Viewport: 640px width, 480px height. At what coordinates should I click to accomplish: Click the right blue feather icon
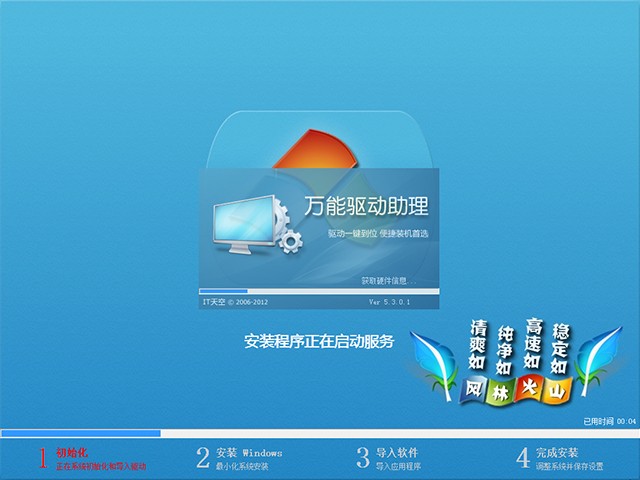click(598, 362)
